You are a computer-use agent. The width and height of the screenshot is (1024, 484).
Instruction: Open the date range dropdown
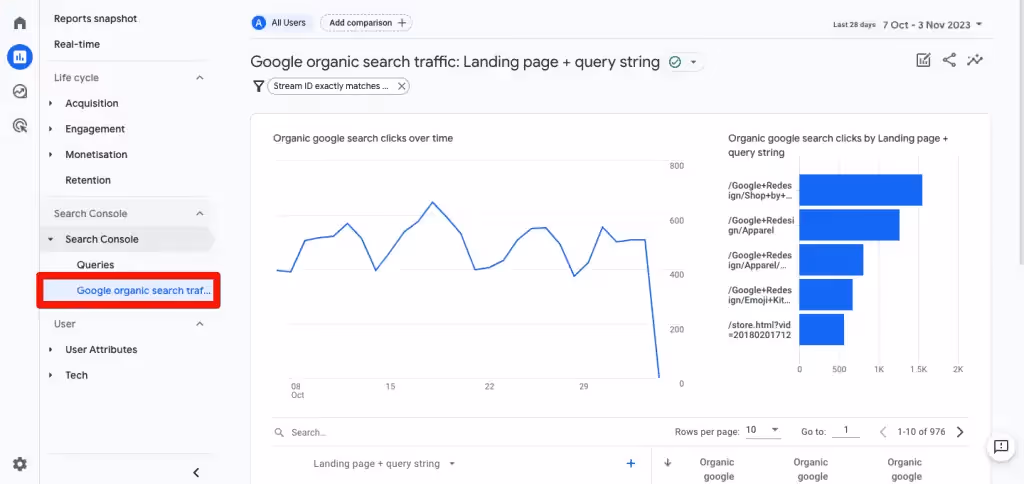click(x=979, y=25)
